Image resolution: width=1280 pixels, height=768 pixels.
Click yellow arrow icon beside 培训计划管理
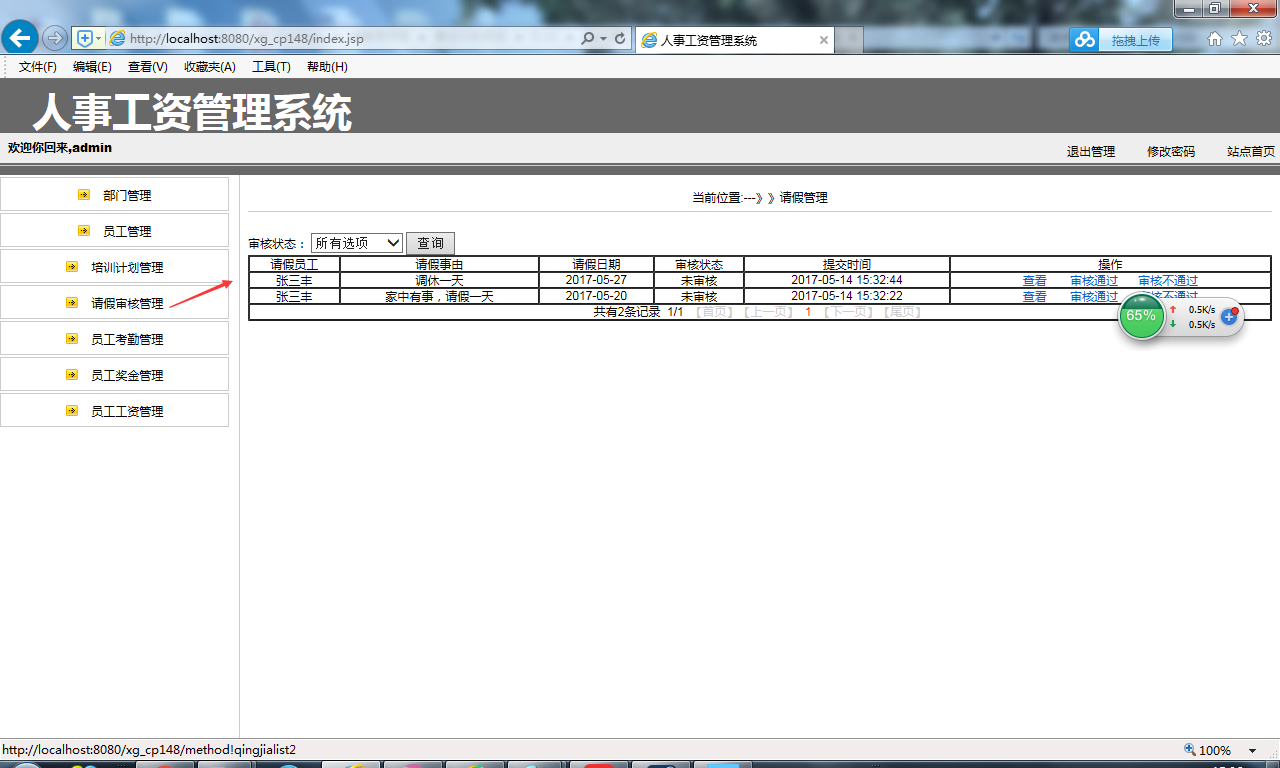click(72, 267)
